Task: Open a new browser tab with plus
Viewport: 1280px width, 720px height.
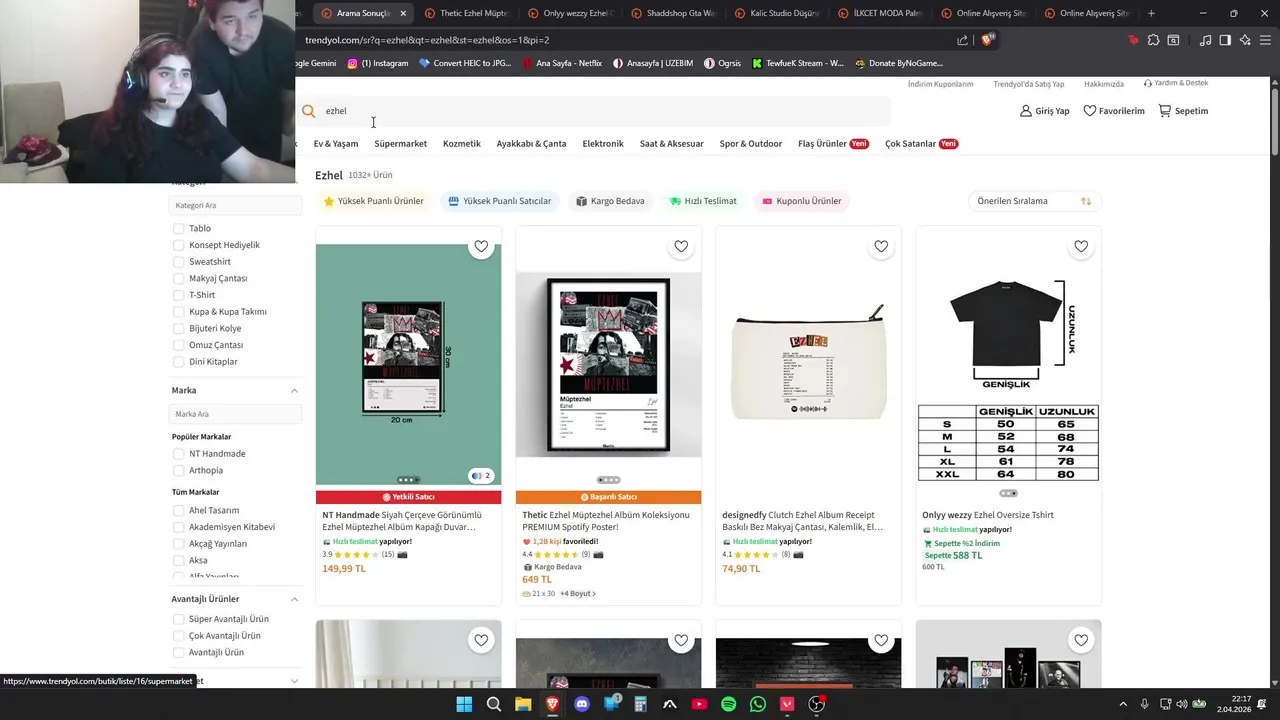Action: point(1151,13)
